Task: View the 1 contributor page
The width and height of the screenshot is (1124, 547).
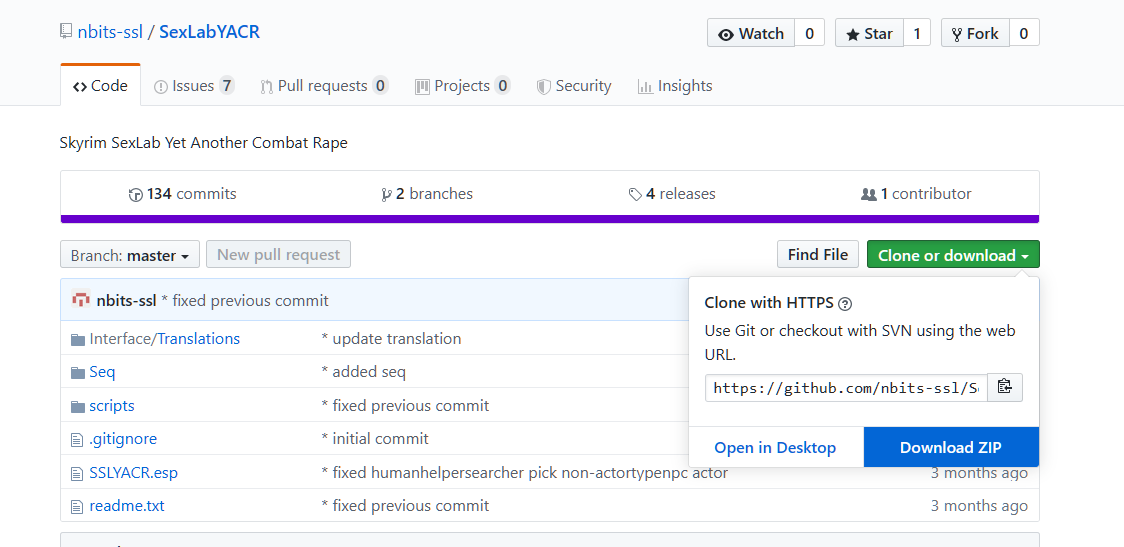Action: pyautogui.click(x=917, y=194)
